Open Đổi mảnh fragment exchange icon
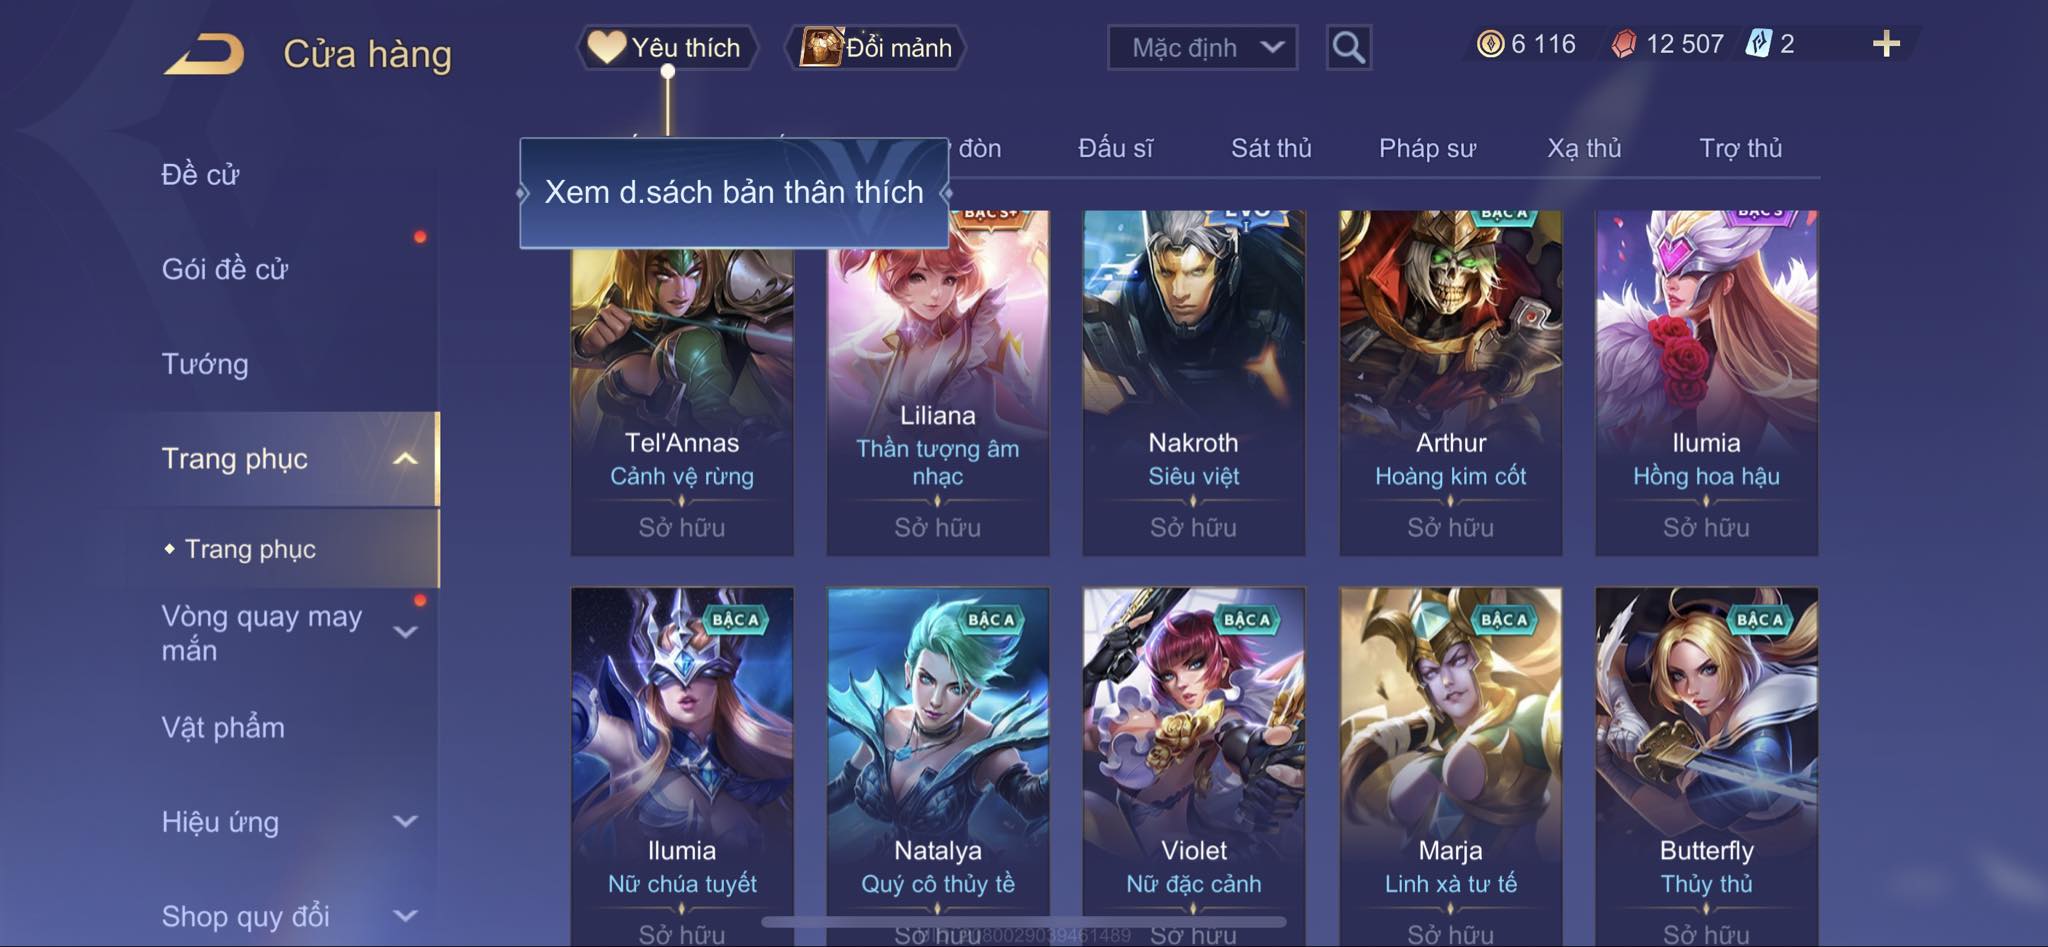The height and width of the screenshot is (947, 2048). (822, 47)
